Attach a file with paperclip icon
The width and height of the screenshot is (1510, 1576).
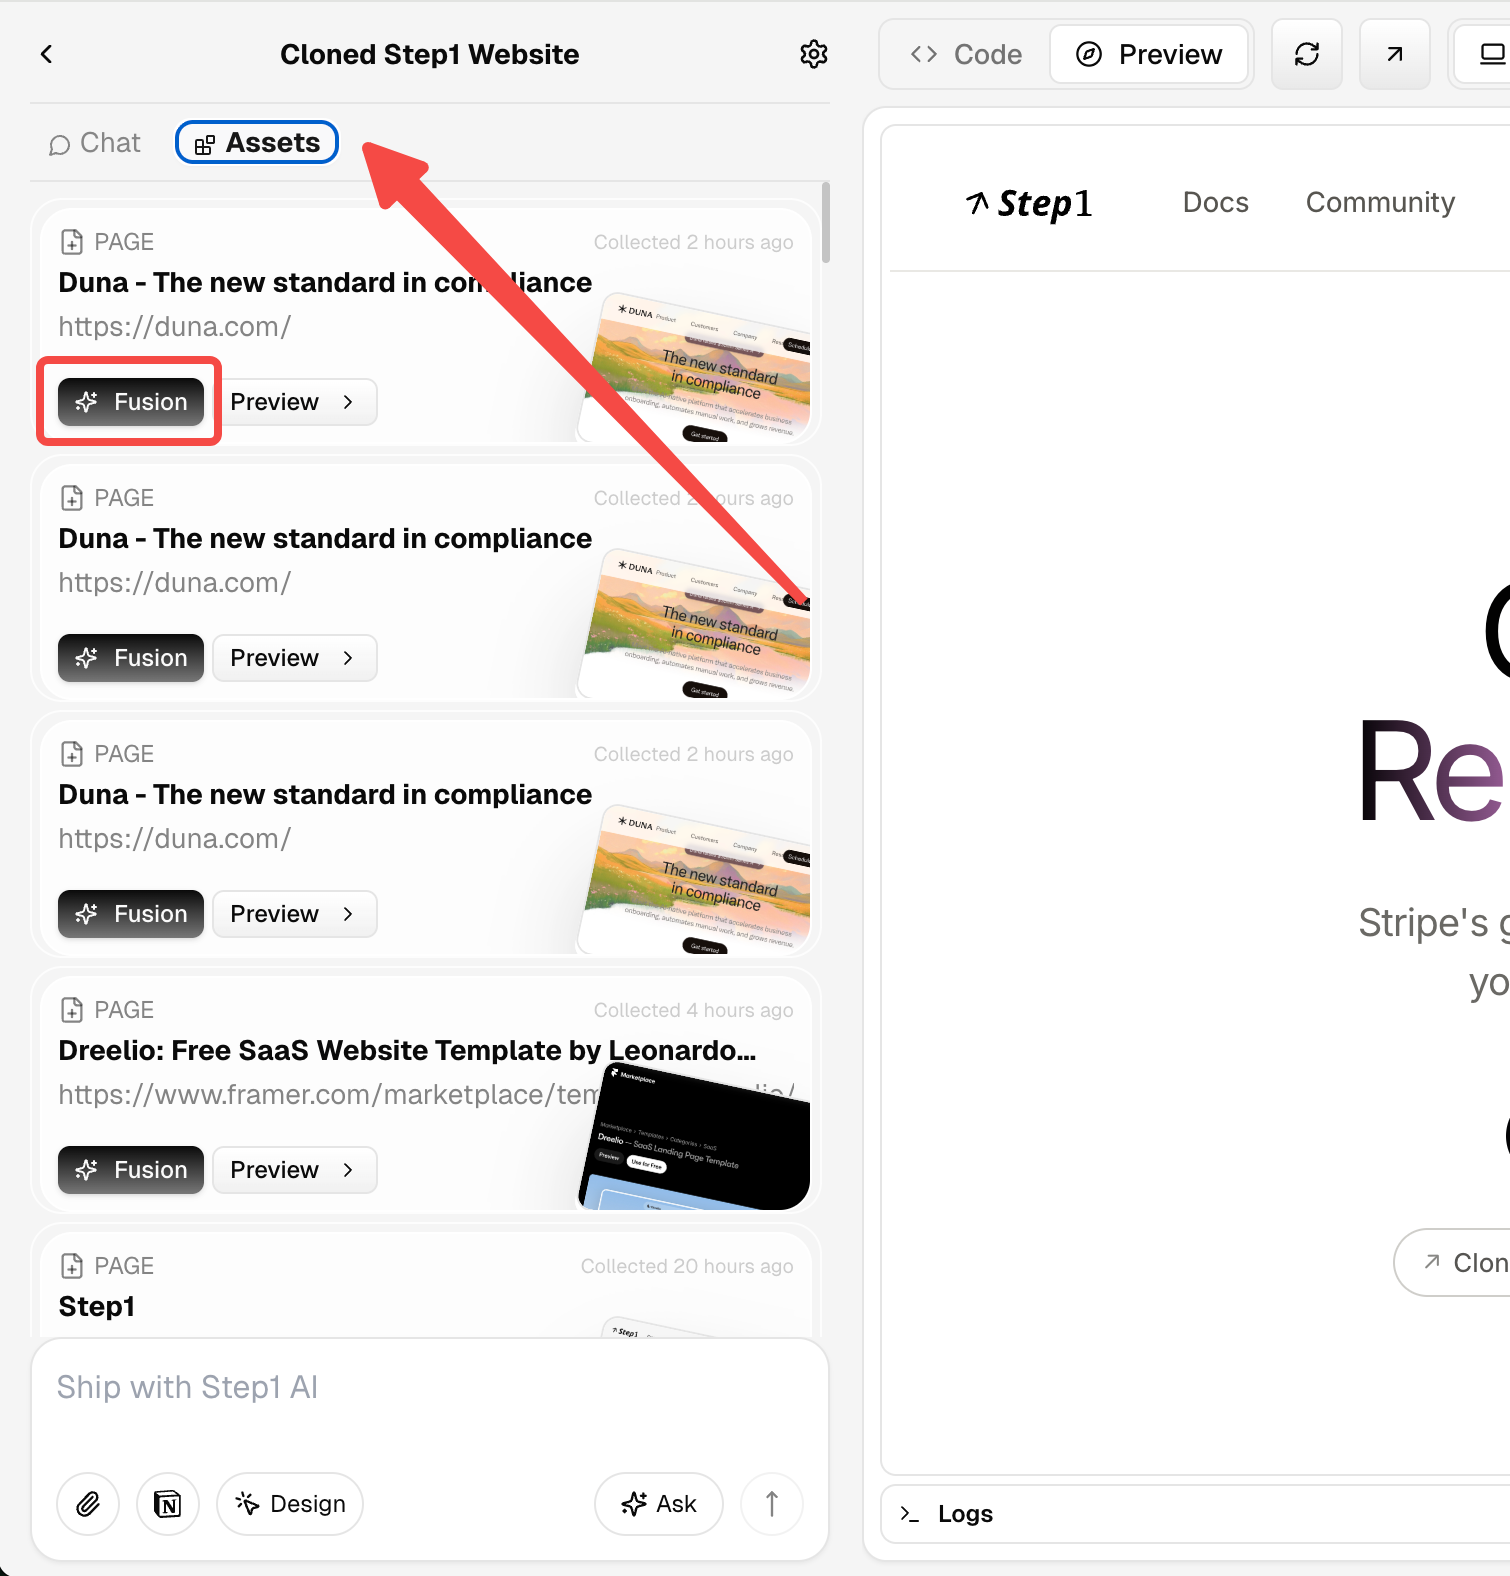tap(88, 1503)
